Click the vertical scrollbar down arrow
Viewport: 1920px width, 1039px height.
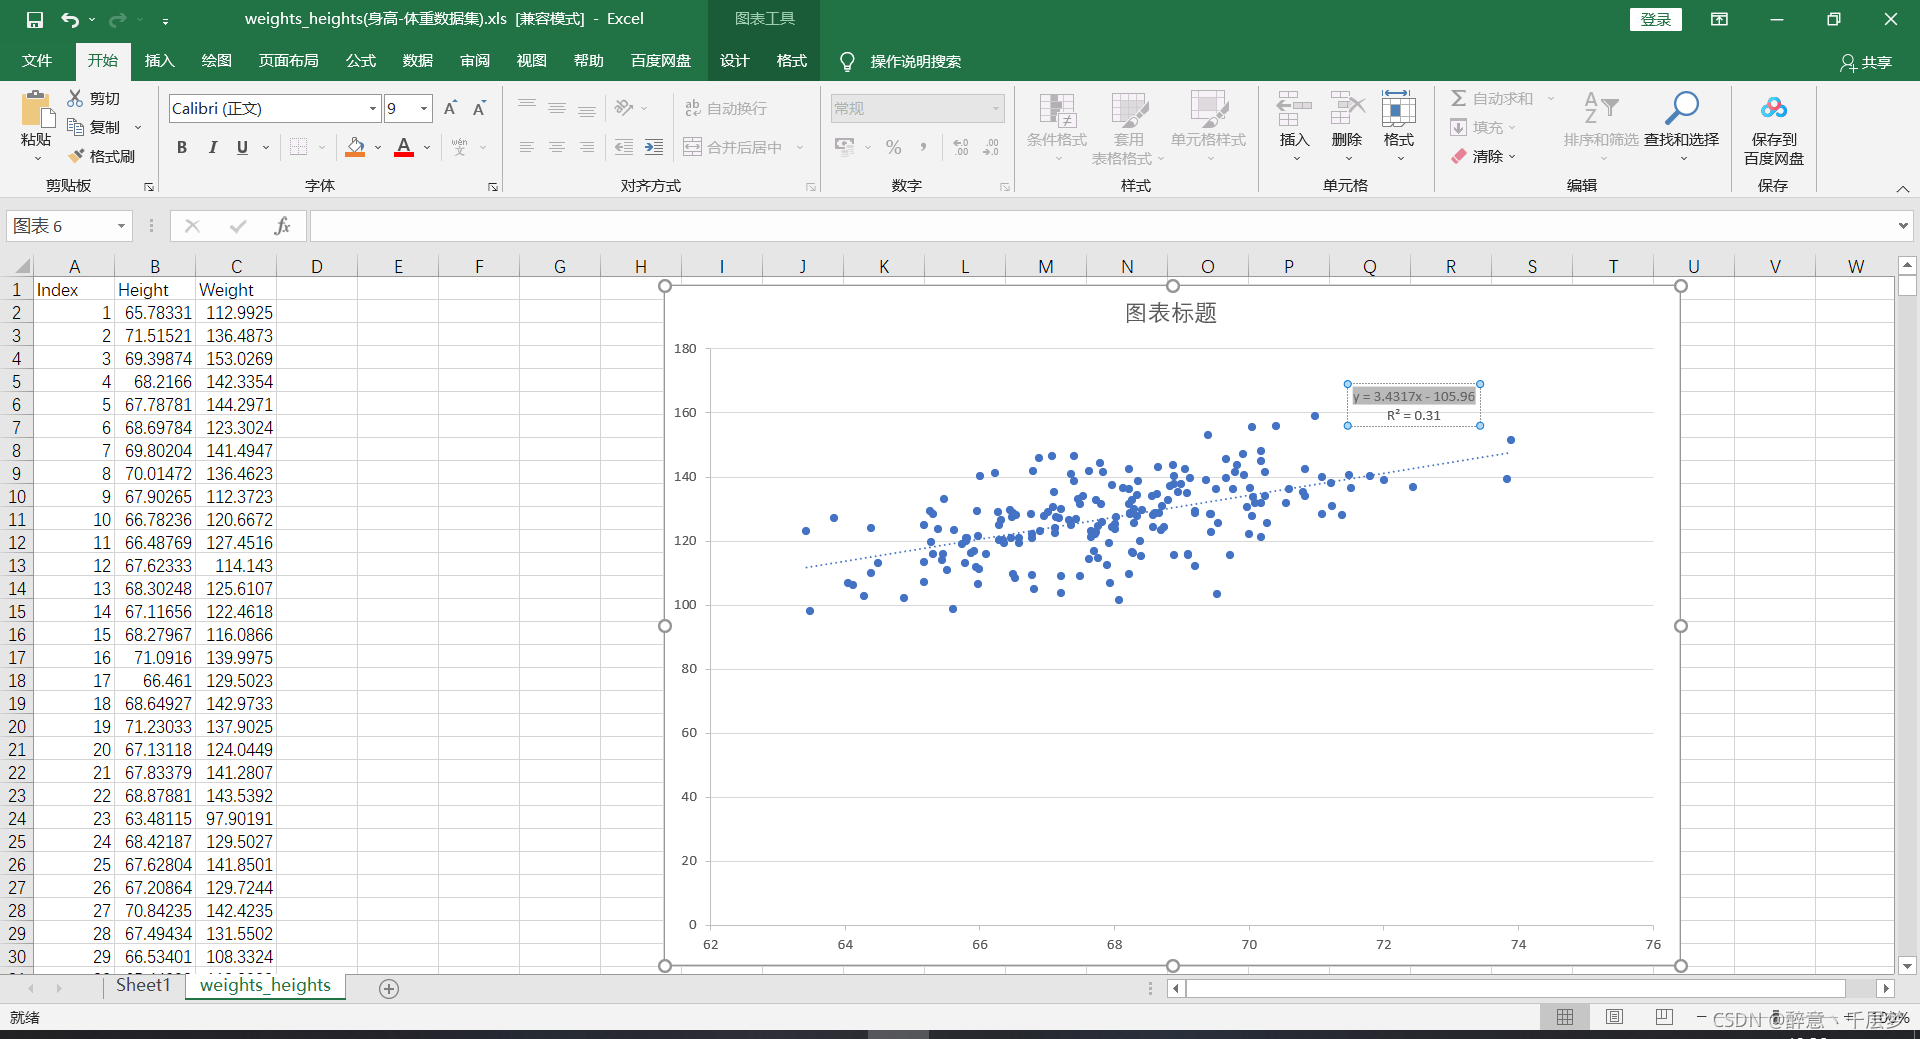[x=1907, y=966]
